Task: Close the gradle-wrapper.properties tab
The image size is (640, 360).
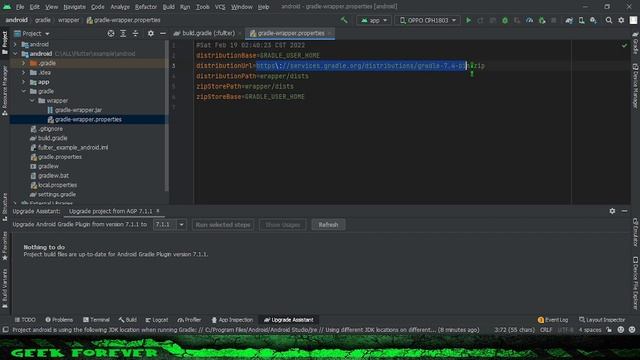Action: 329,33
